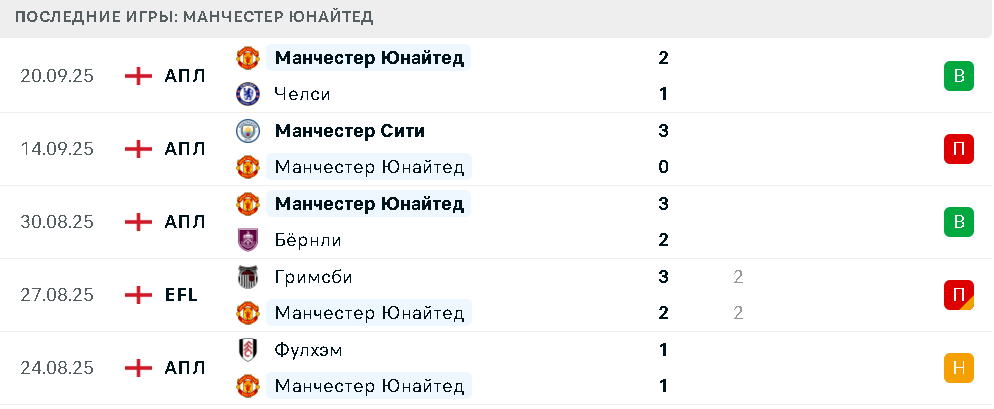
Task: Open the Челси team link
Action: coord(302,94)
